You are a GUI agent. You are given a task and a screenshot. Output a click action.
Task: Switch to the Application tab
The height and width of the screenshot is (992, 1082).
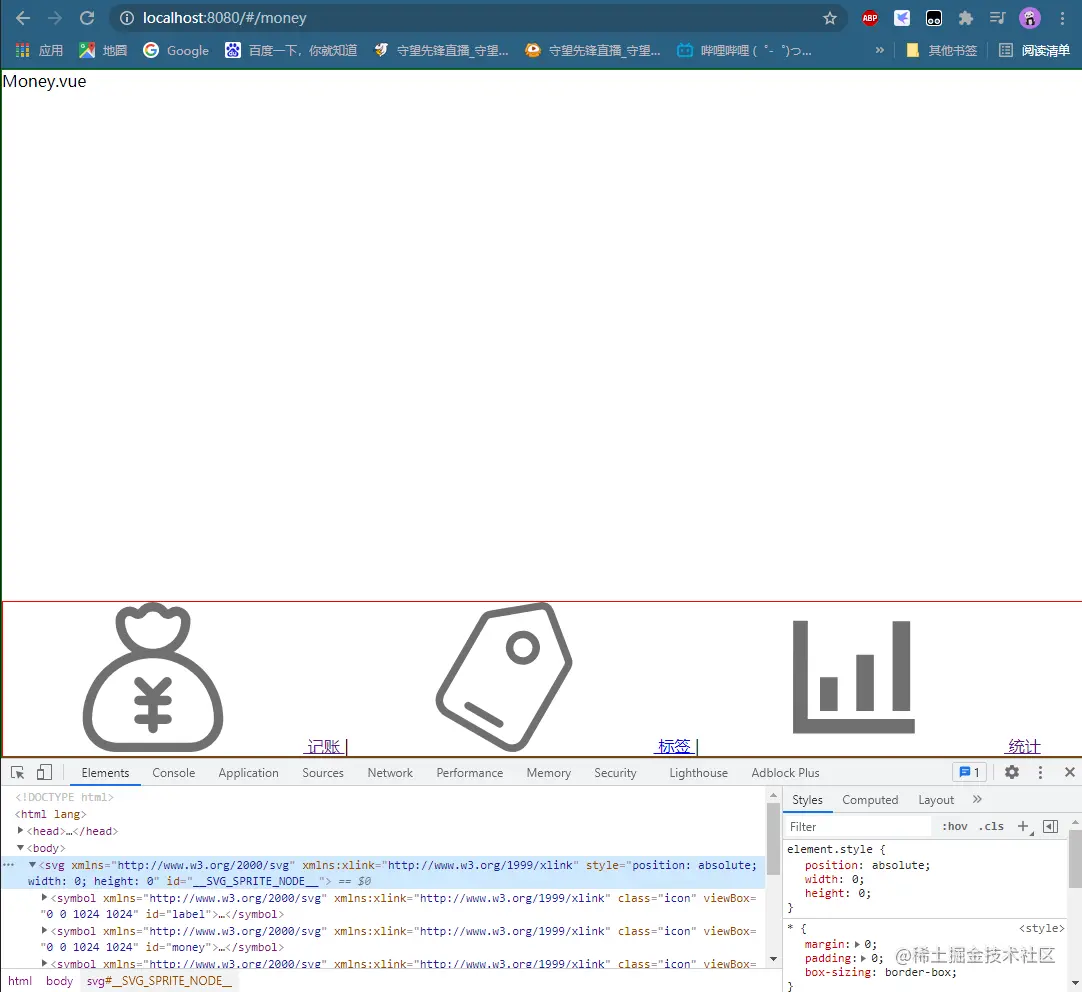[x=248, y=773]
